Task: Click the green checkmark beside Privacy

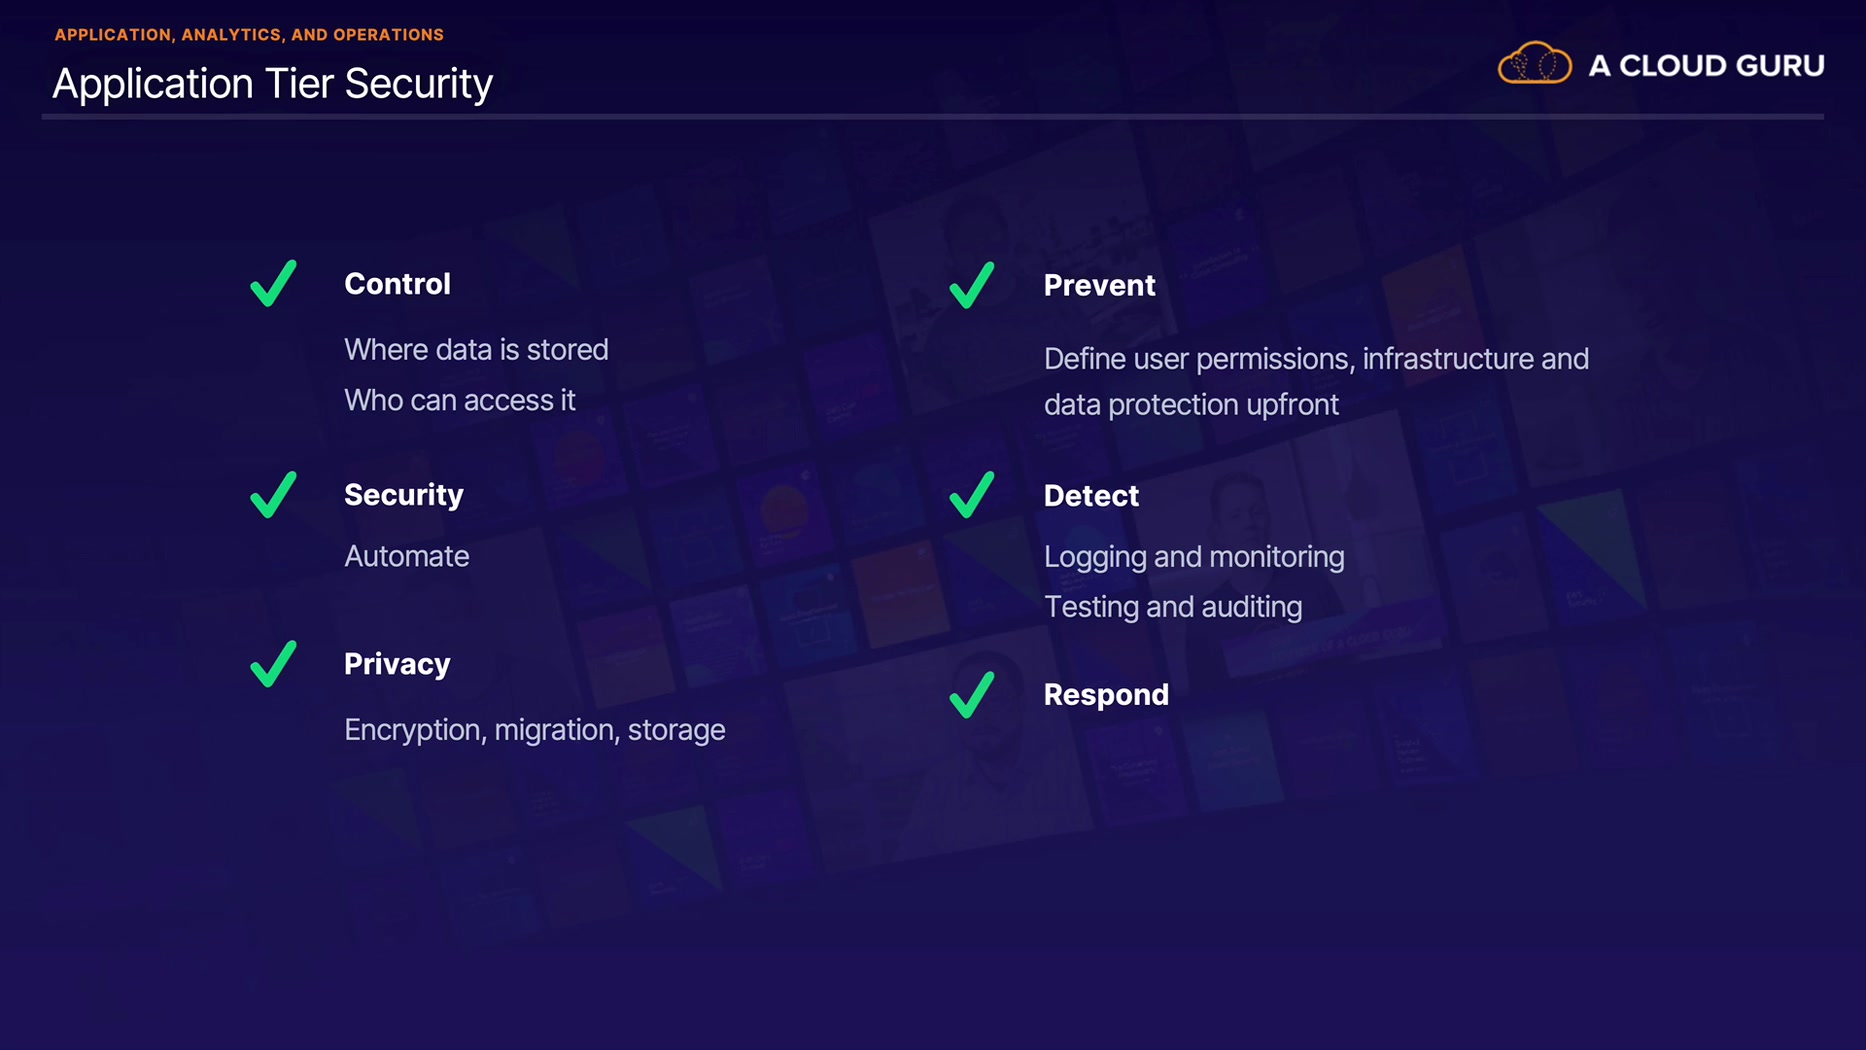Action: (x=273, y=664)
